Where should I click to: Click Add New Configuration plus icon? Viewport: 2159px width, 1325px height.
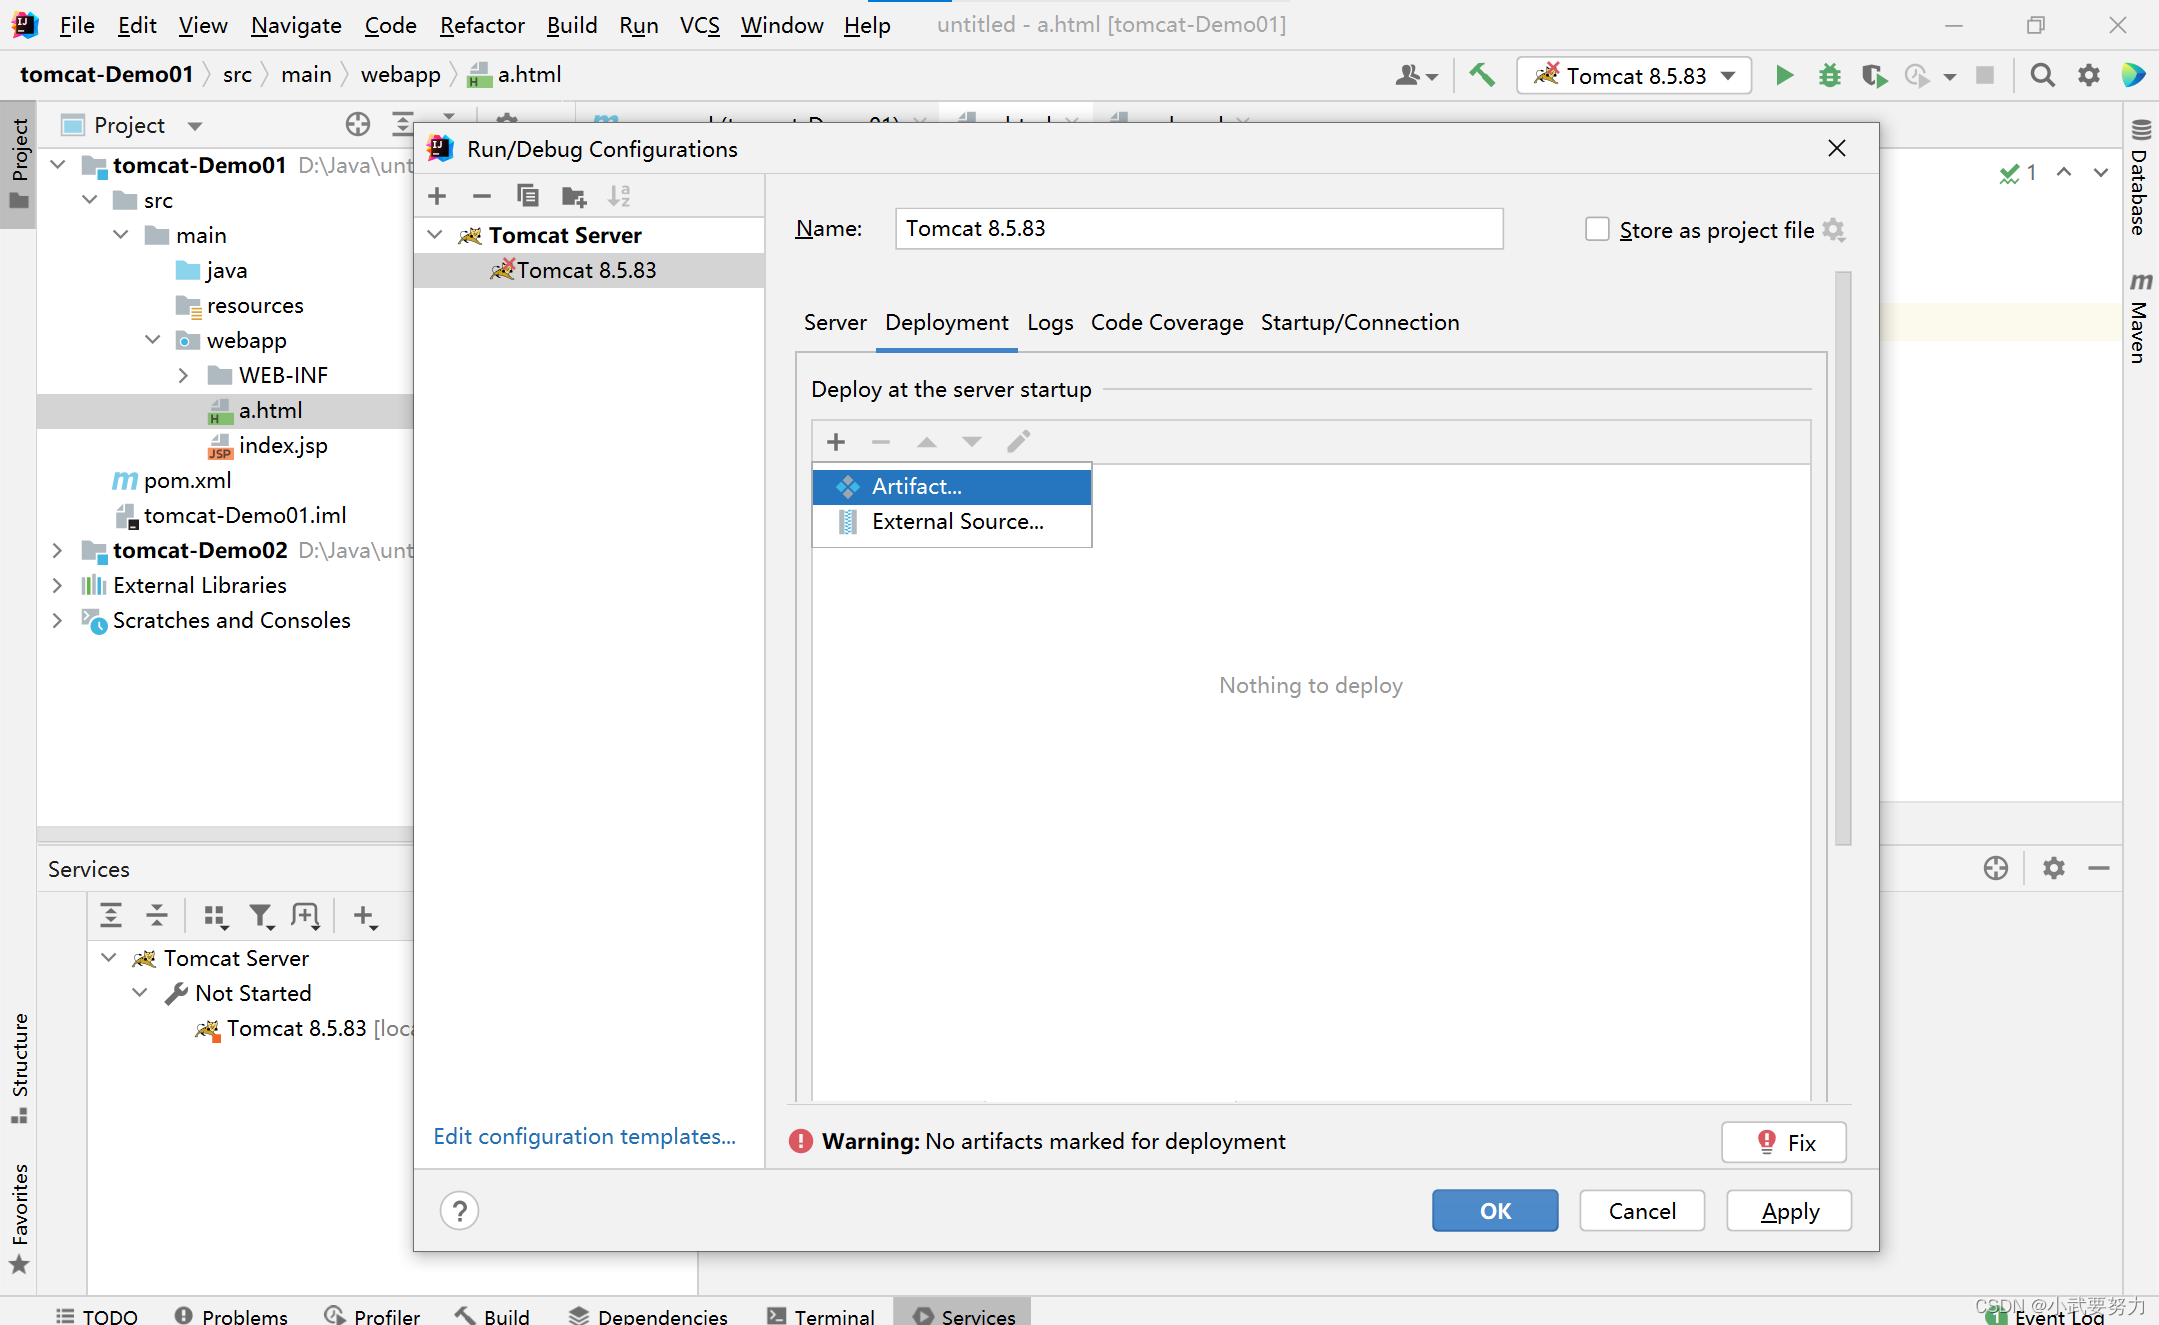click(437, 196)
